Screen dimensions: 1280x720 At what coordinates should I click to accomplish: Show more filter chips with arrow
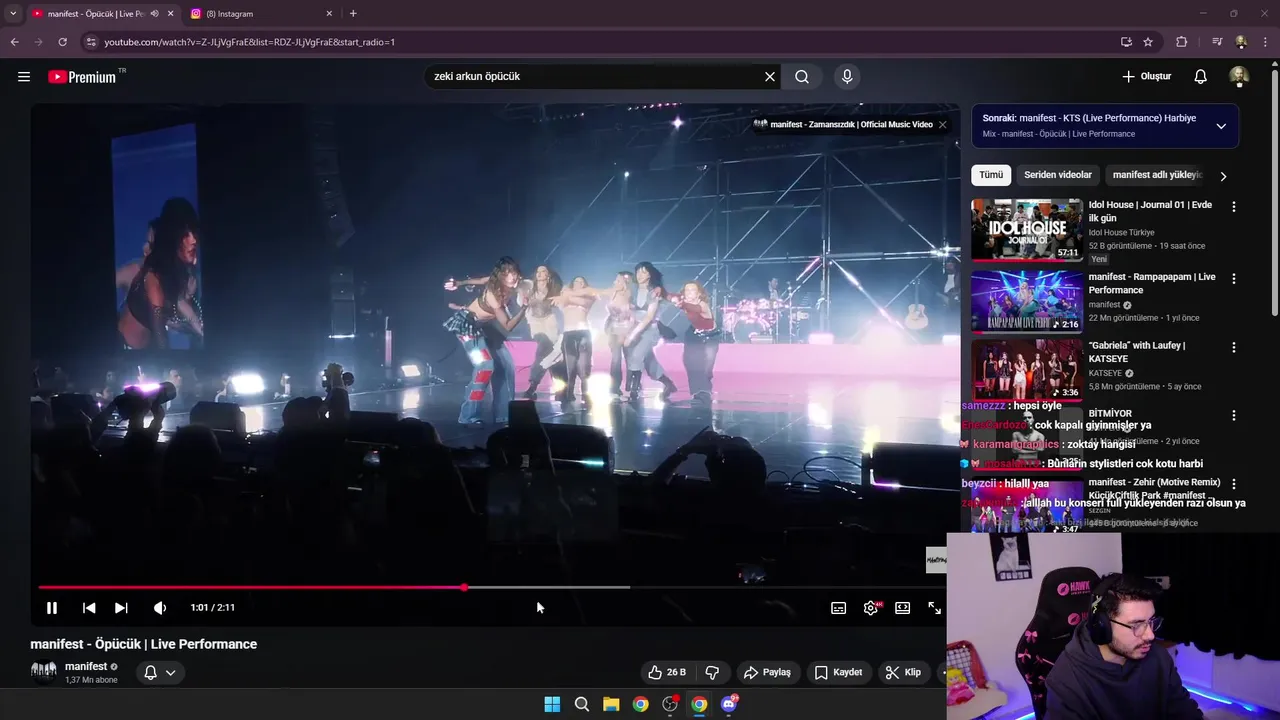pyautogui.click(x=1223, y=176)
